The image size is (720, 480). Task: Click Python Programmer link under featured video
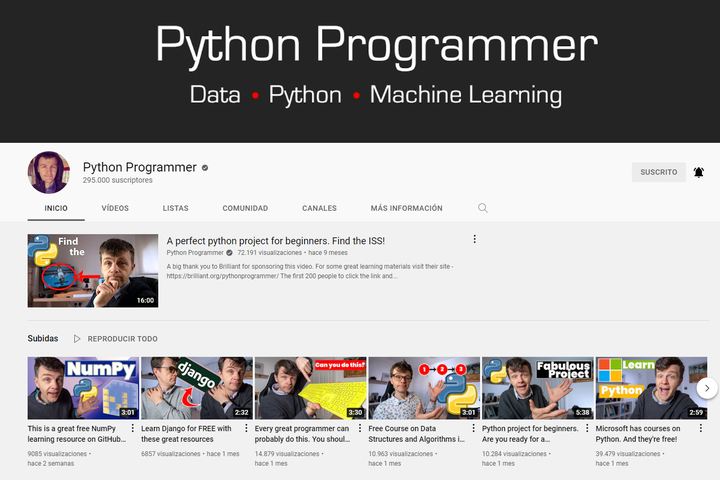coord(195,253)
